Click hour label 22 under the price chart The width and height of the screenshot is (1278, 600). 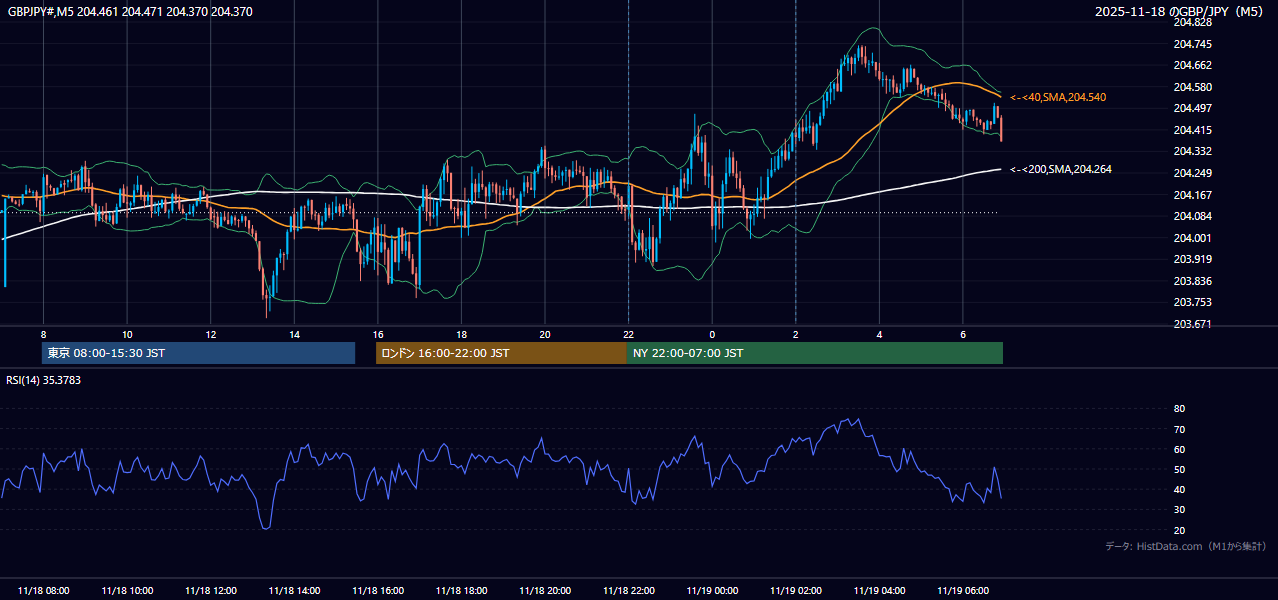pos(629,334)
